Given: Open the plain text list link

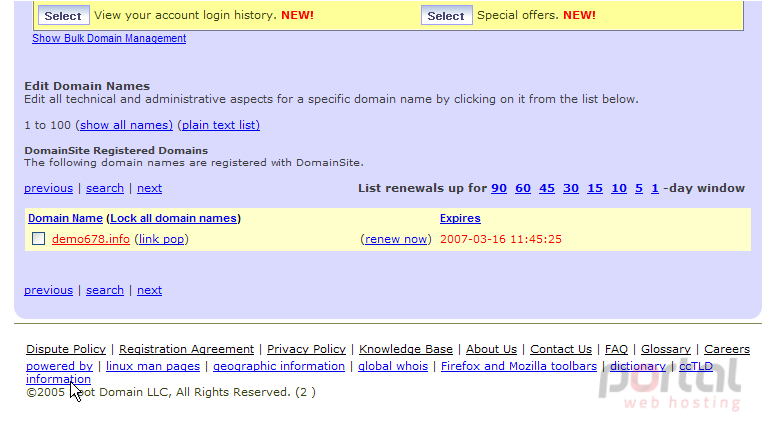Looking at the screenshot, I should coord(220,125).
